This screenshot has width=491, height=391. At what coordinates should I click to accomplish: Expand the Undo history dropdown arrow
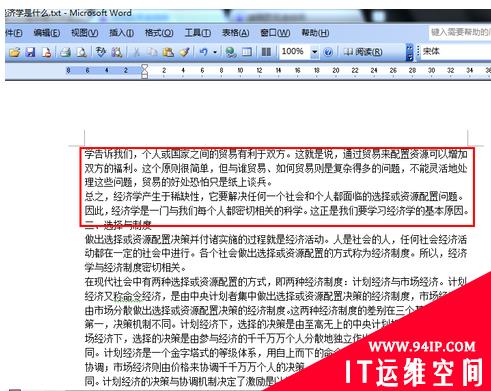[215, 52]
